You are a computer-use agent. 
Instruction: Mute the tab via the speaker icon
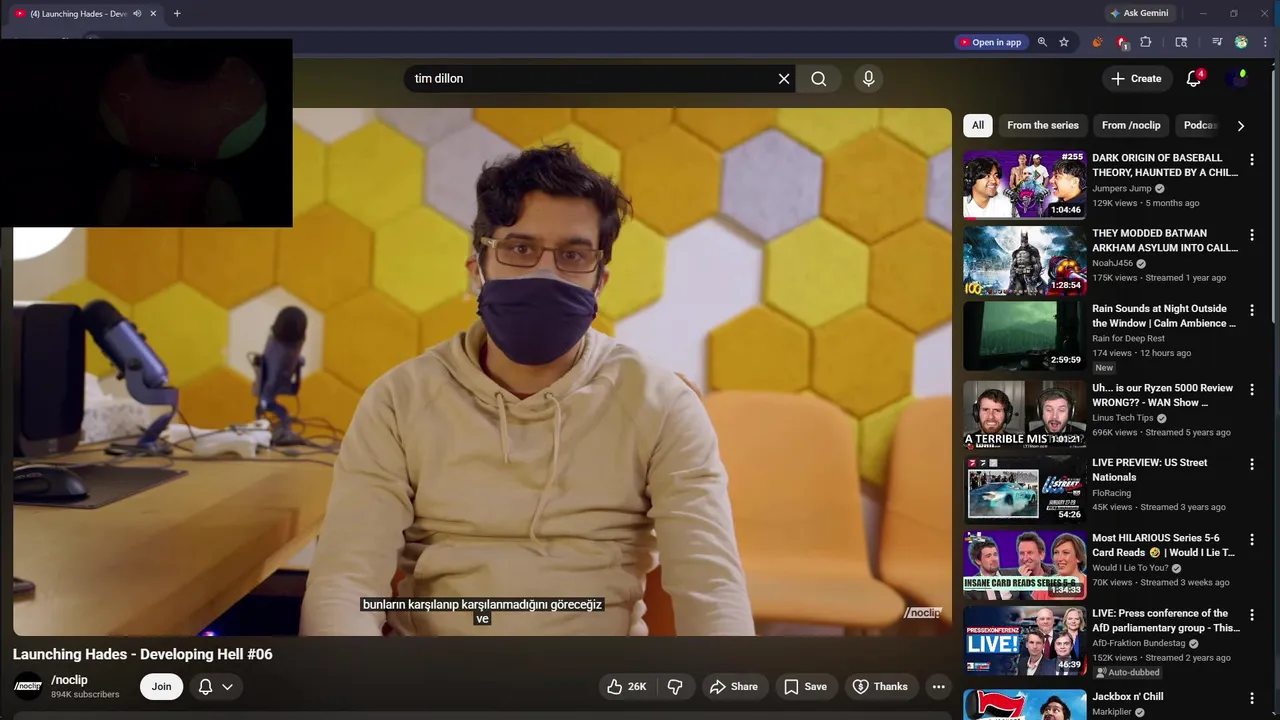[137, 14]
